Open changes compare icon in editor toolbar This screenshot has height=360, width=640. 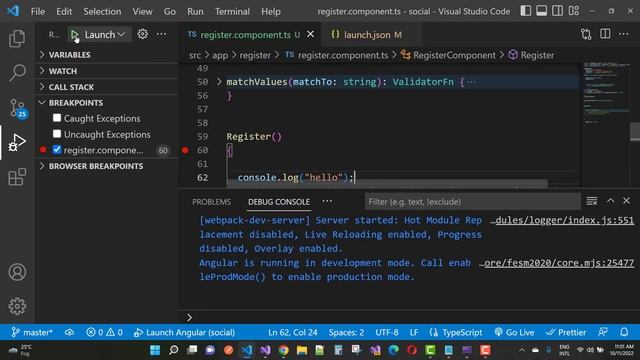(586, 34)
